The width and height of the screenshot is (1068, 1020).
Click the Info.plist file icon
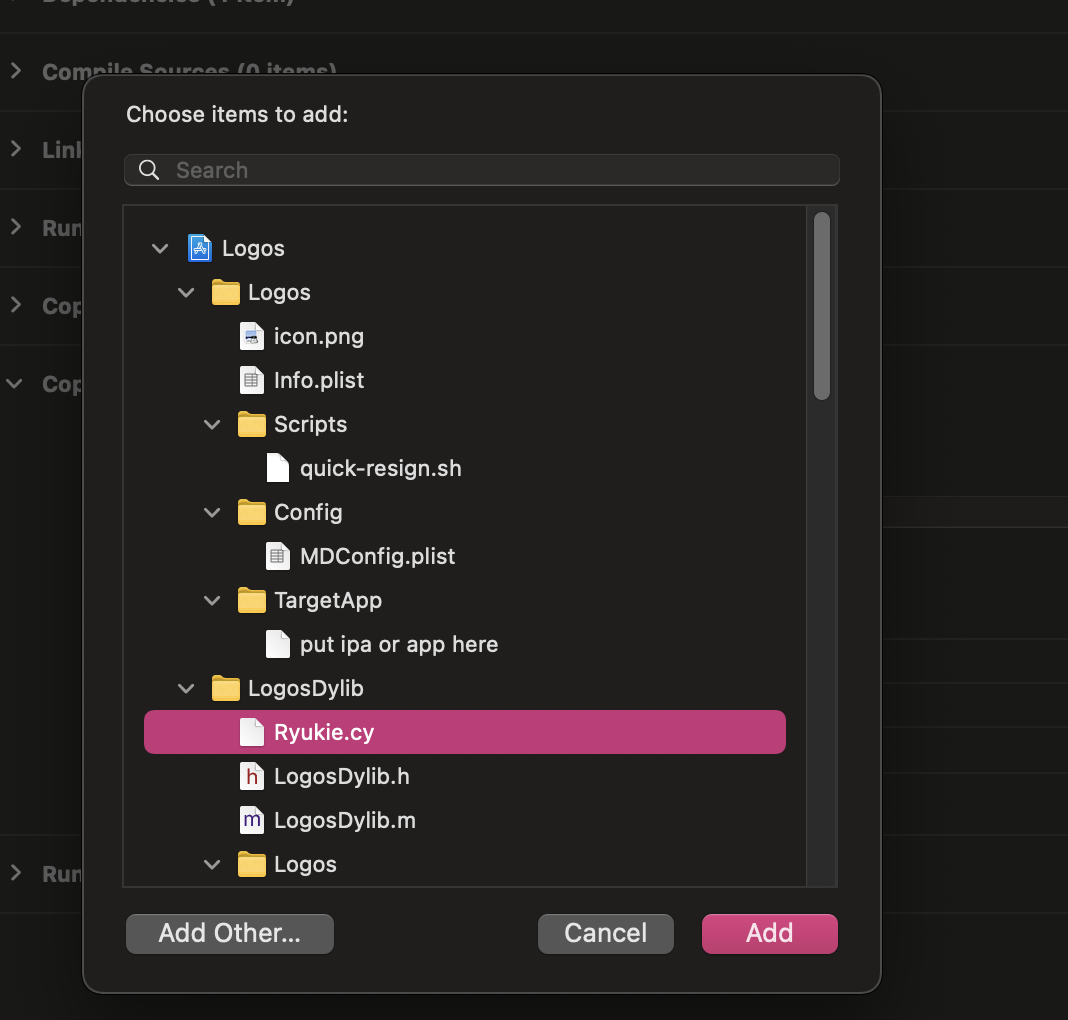point(252,380)
